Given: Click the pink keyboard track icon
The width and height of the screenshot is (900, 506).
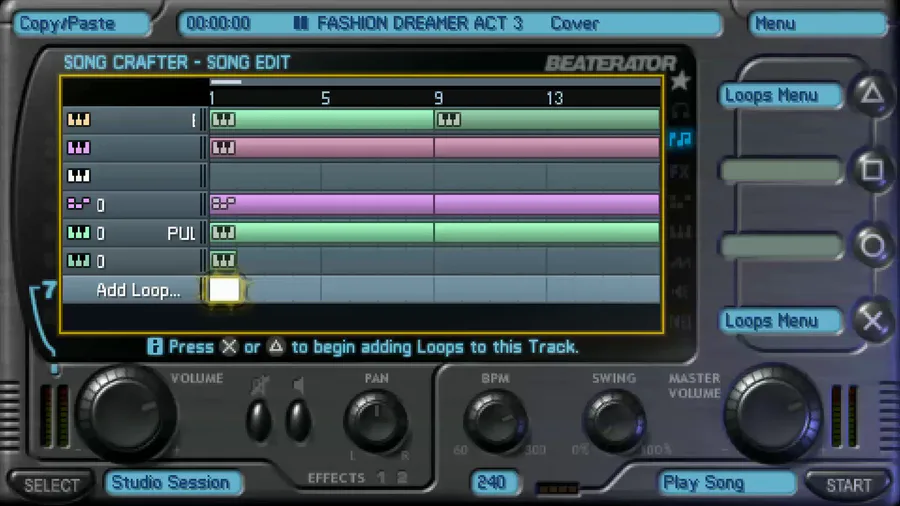Looking at the screenshot, I should tap(79, 147).
